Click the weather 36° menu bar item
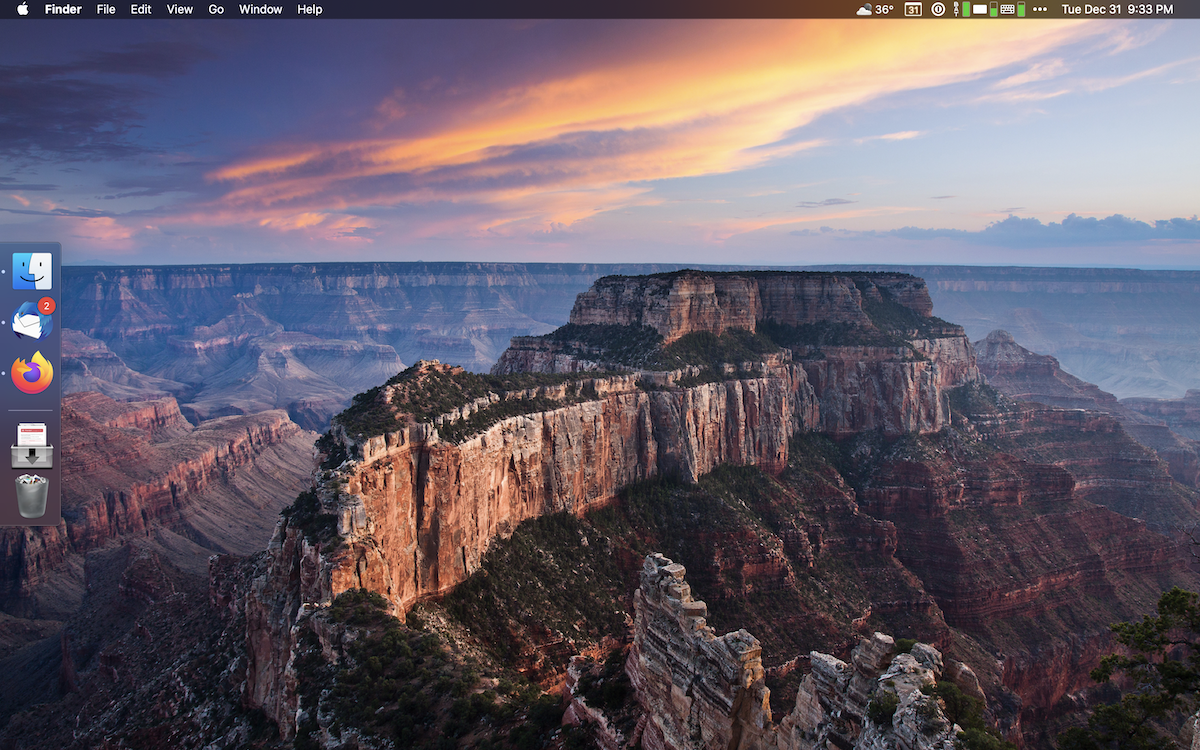The width and height of the screenshot is (1200, 750). tap(875, 9)
